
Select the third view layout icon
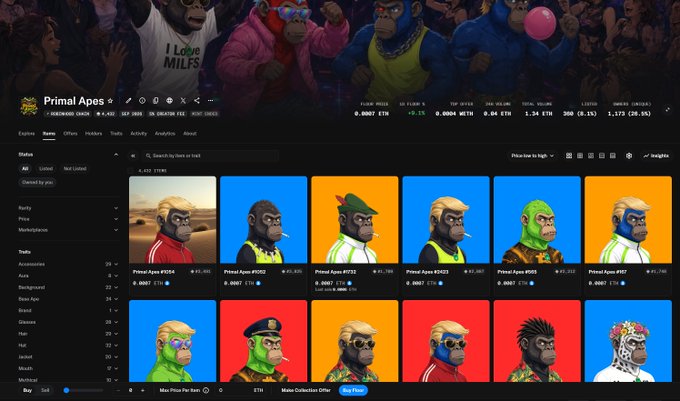(x=591, y=156)
